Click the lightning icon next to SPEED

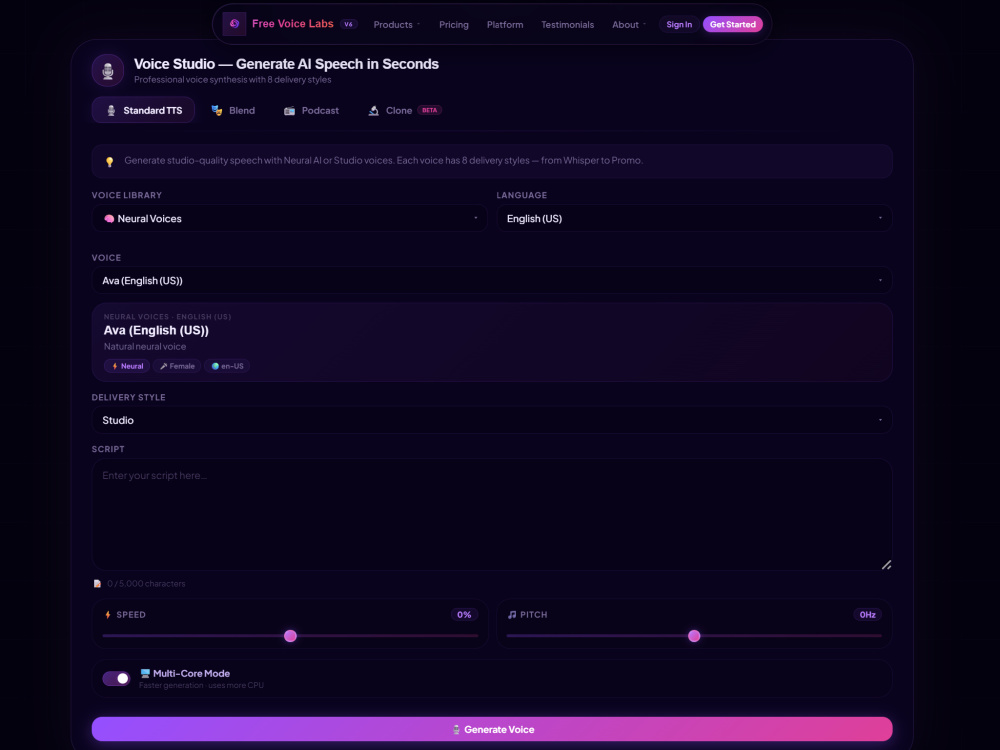pyautogui.click(x=108, y=615)
